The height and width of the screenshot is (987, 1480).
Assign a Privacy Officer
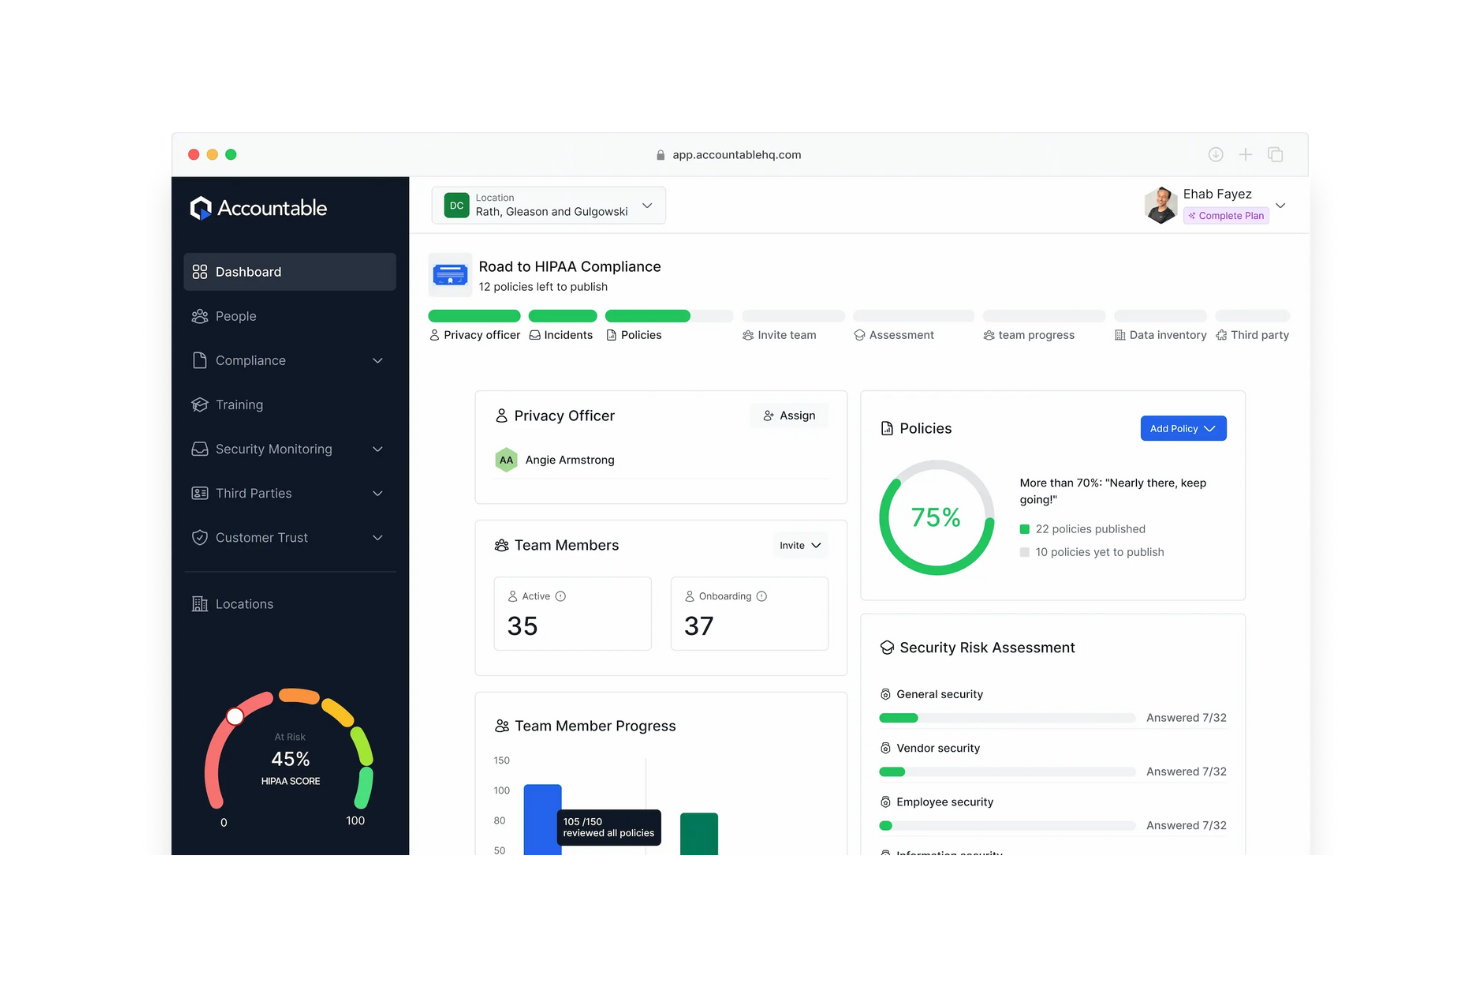pyautogui.click(x=789, y=415)
